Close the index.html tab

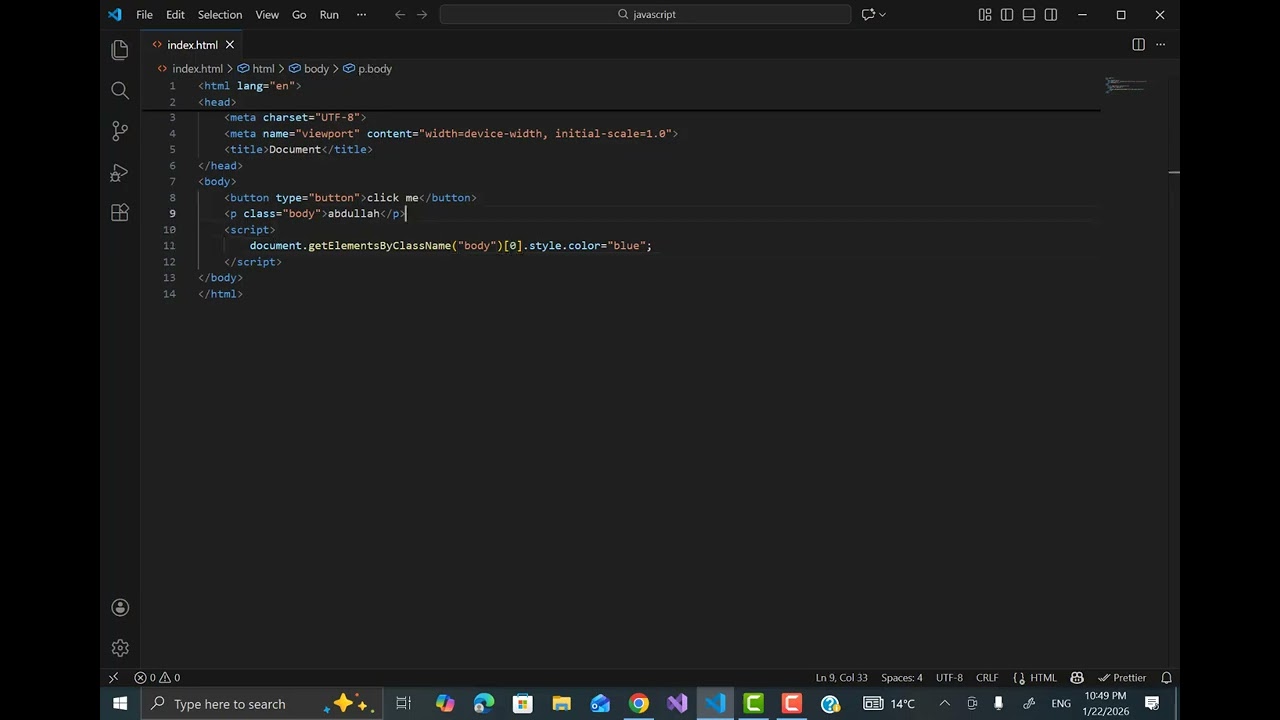click(229, 45)
